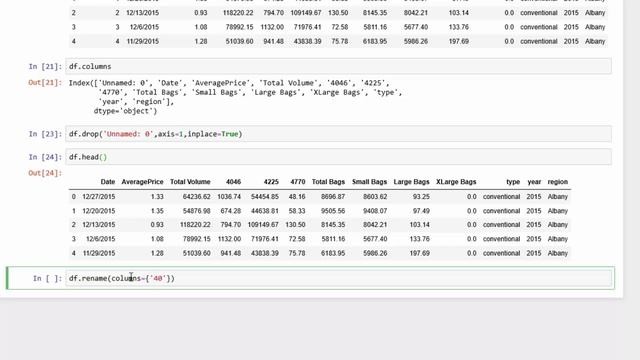Click the 4770 column header
This screenshot has height=360, width=640.
pos(298,182)
